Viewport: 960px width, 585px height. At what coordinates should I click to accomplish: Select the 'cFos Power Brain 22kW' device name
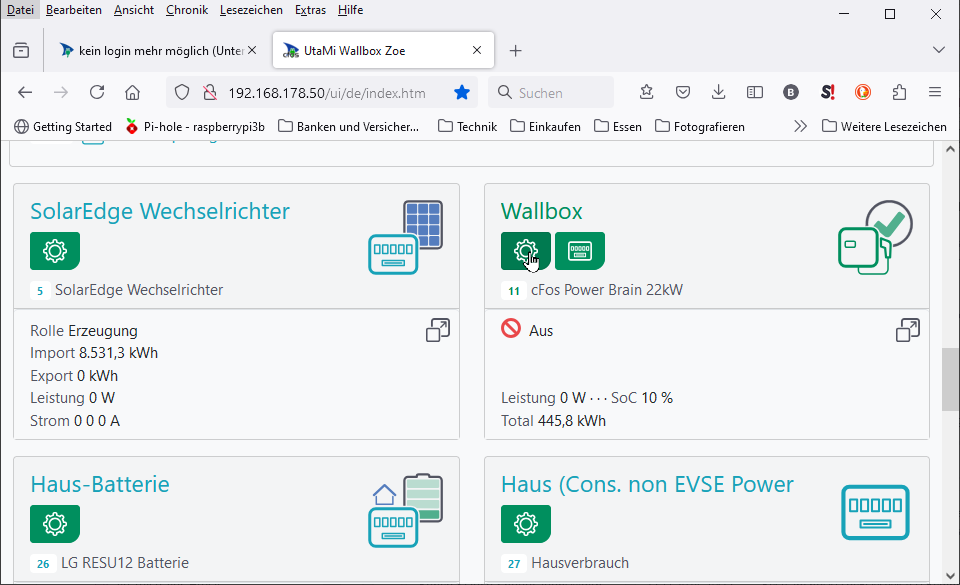tap(607, 290)
